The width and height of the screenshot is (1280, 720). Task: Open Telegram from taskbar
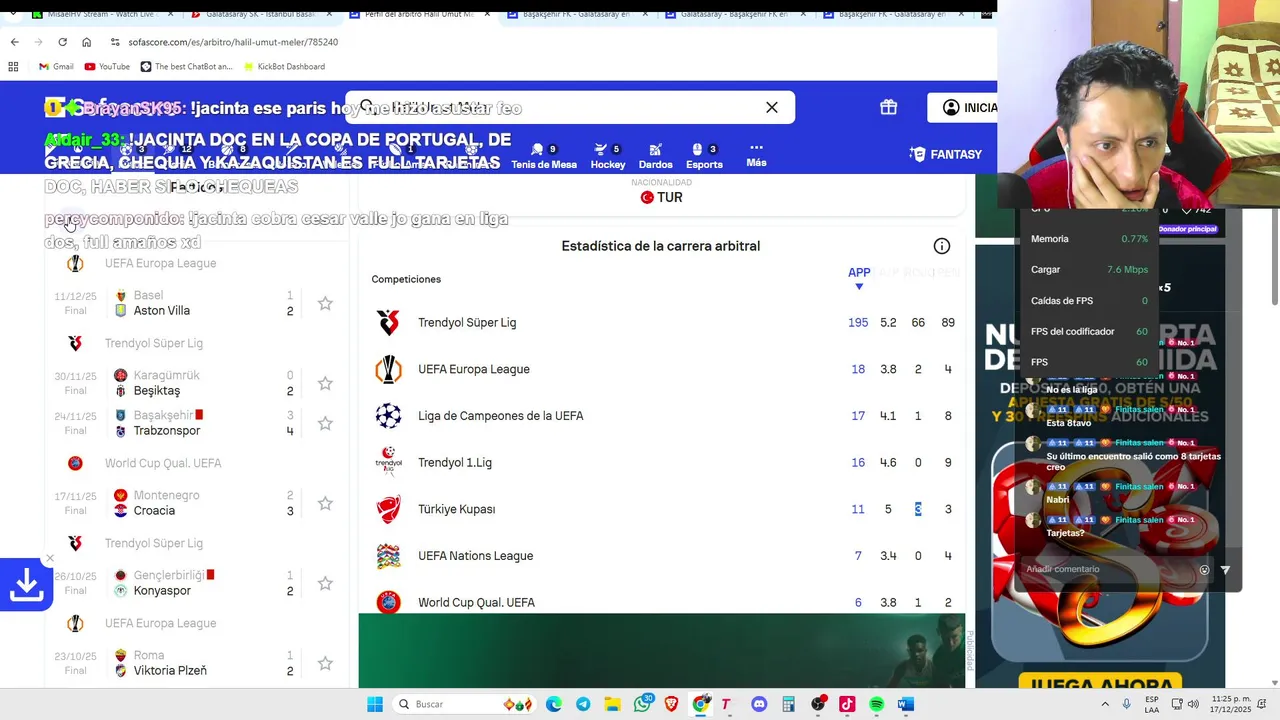pos(583,704)
